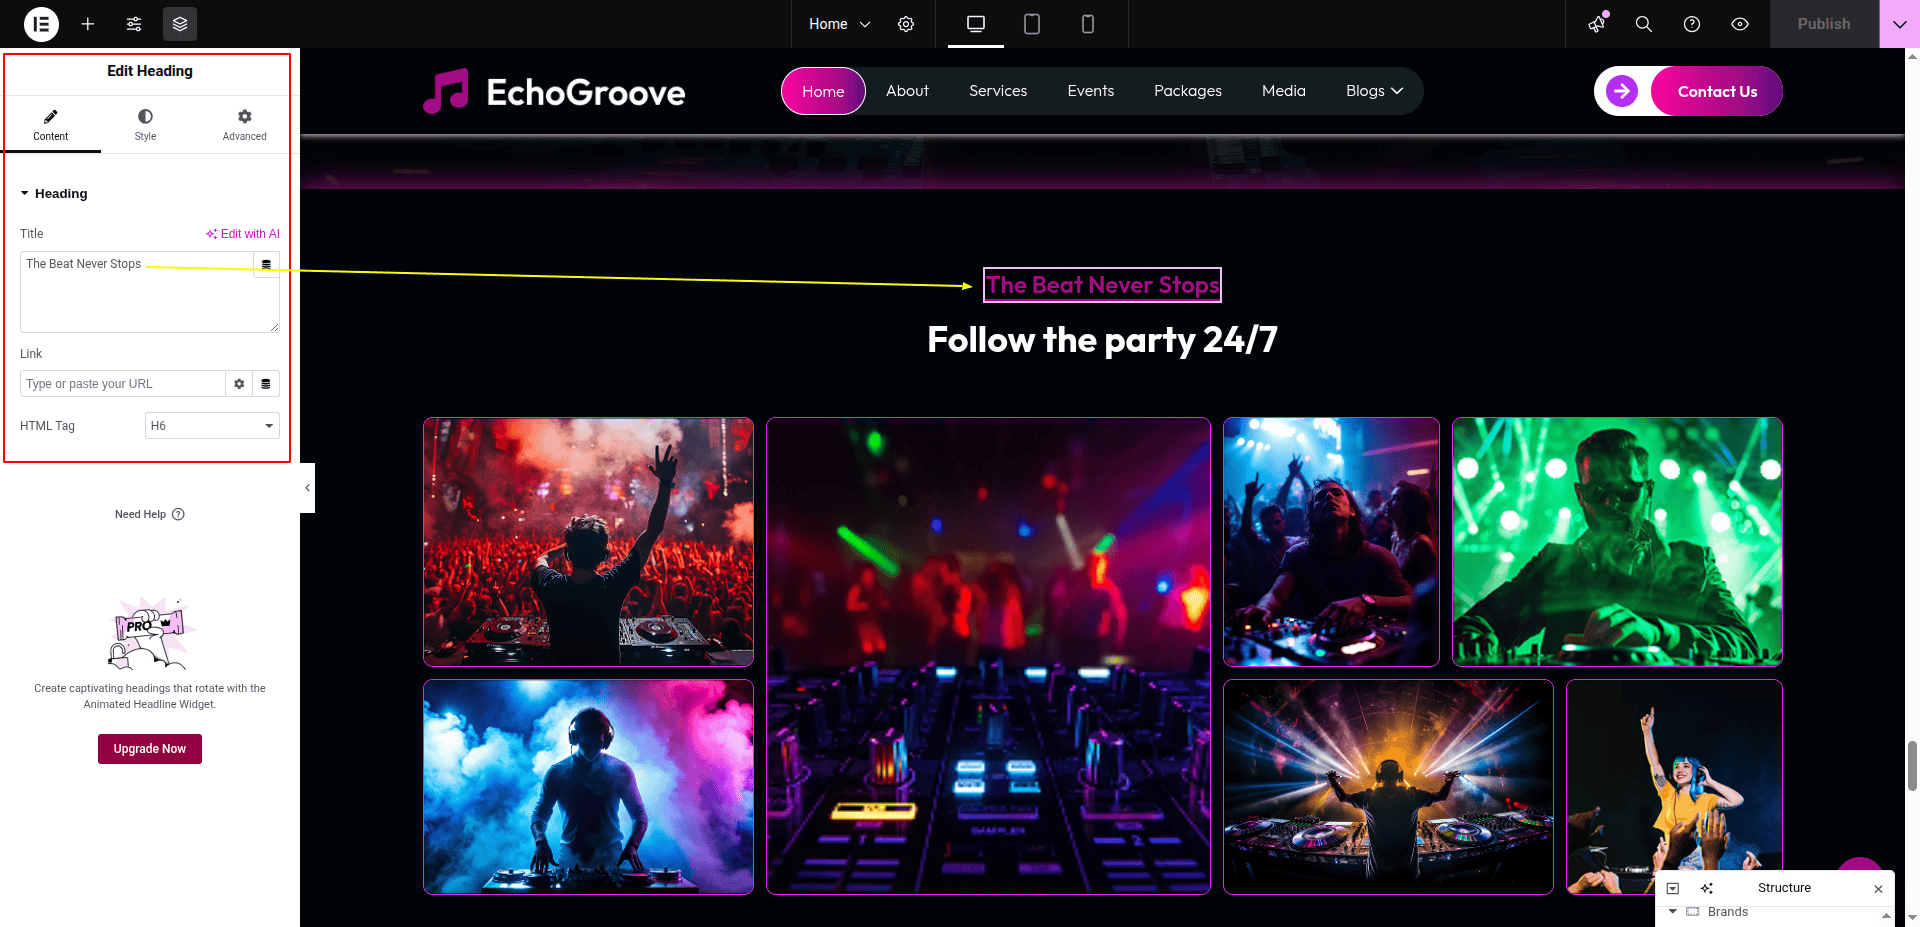The height and width of the screenshot is (927, 1920).
Task: Open the Finder search icon
Action: pyautogui.click(x=1643, y=24)
